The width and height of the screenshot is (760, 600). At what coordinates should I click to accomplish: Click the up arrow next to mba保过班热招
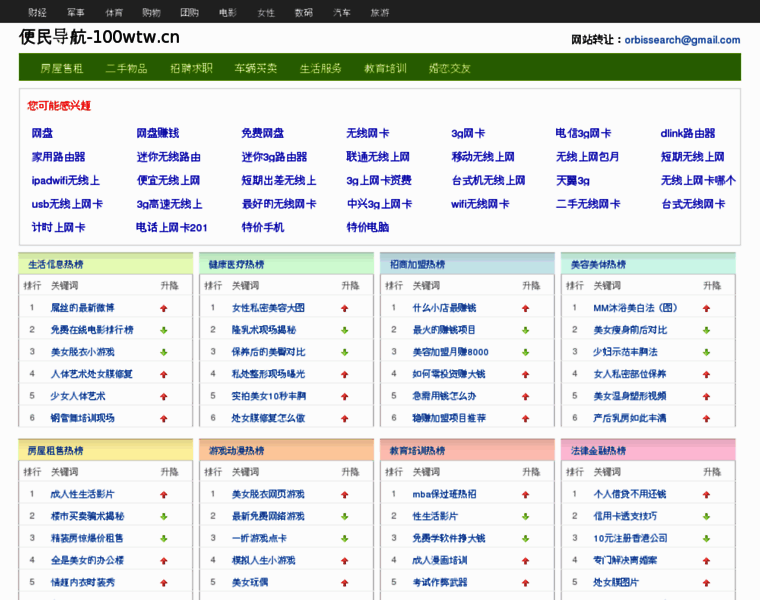click(525, 495)
